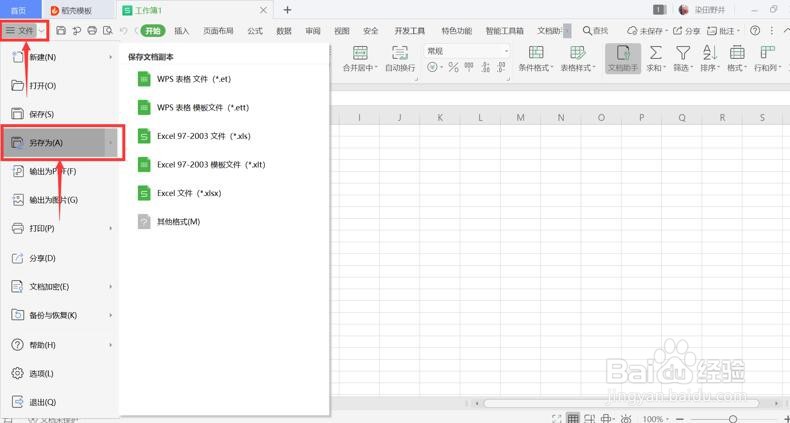Click the decrease decimal places icon
The width and height of the screenshot is (790, 423).
point(501,67)
